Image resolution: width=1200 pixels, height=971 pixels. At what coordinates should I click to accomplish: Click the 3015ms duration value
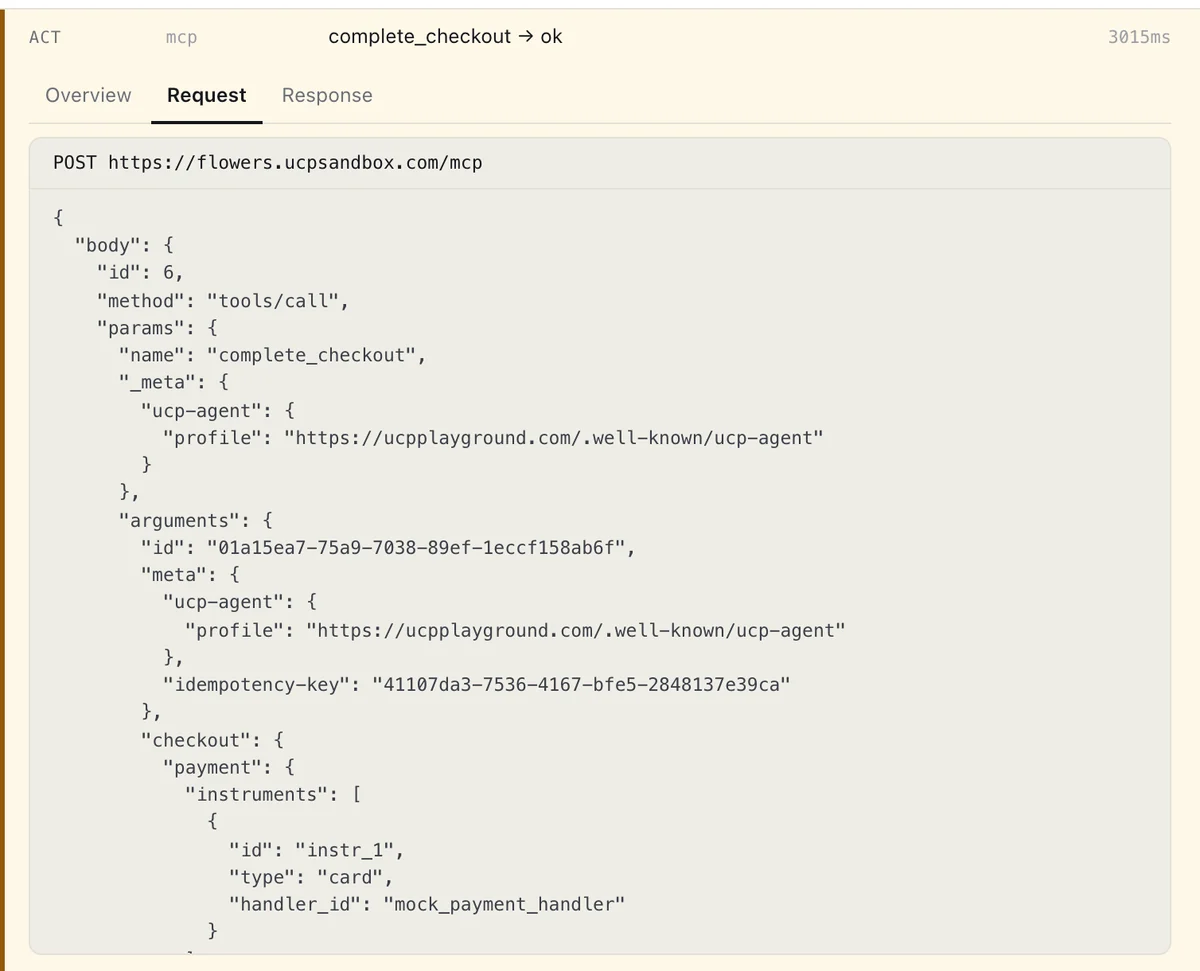(1139, 37)
